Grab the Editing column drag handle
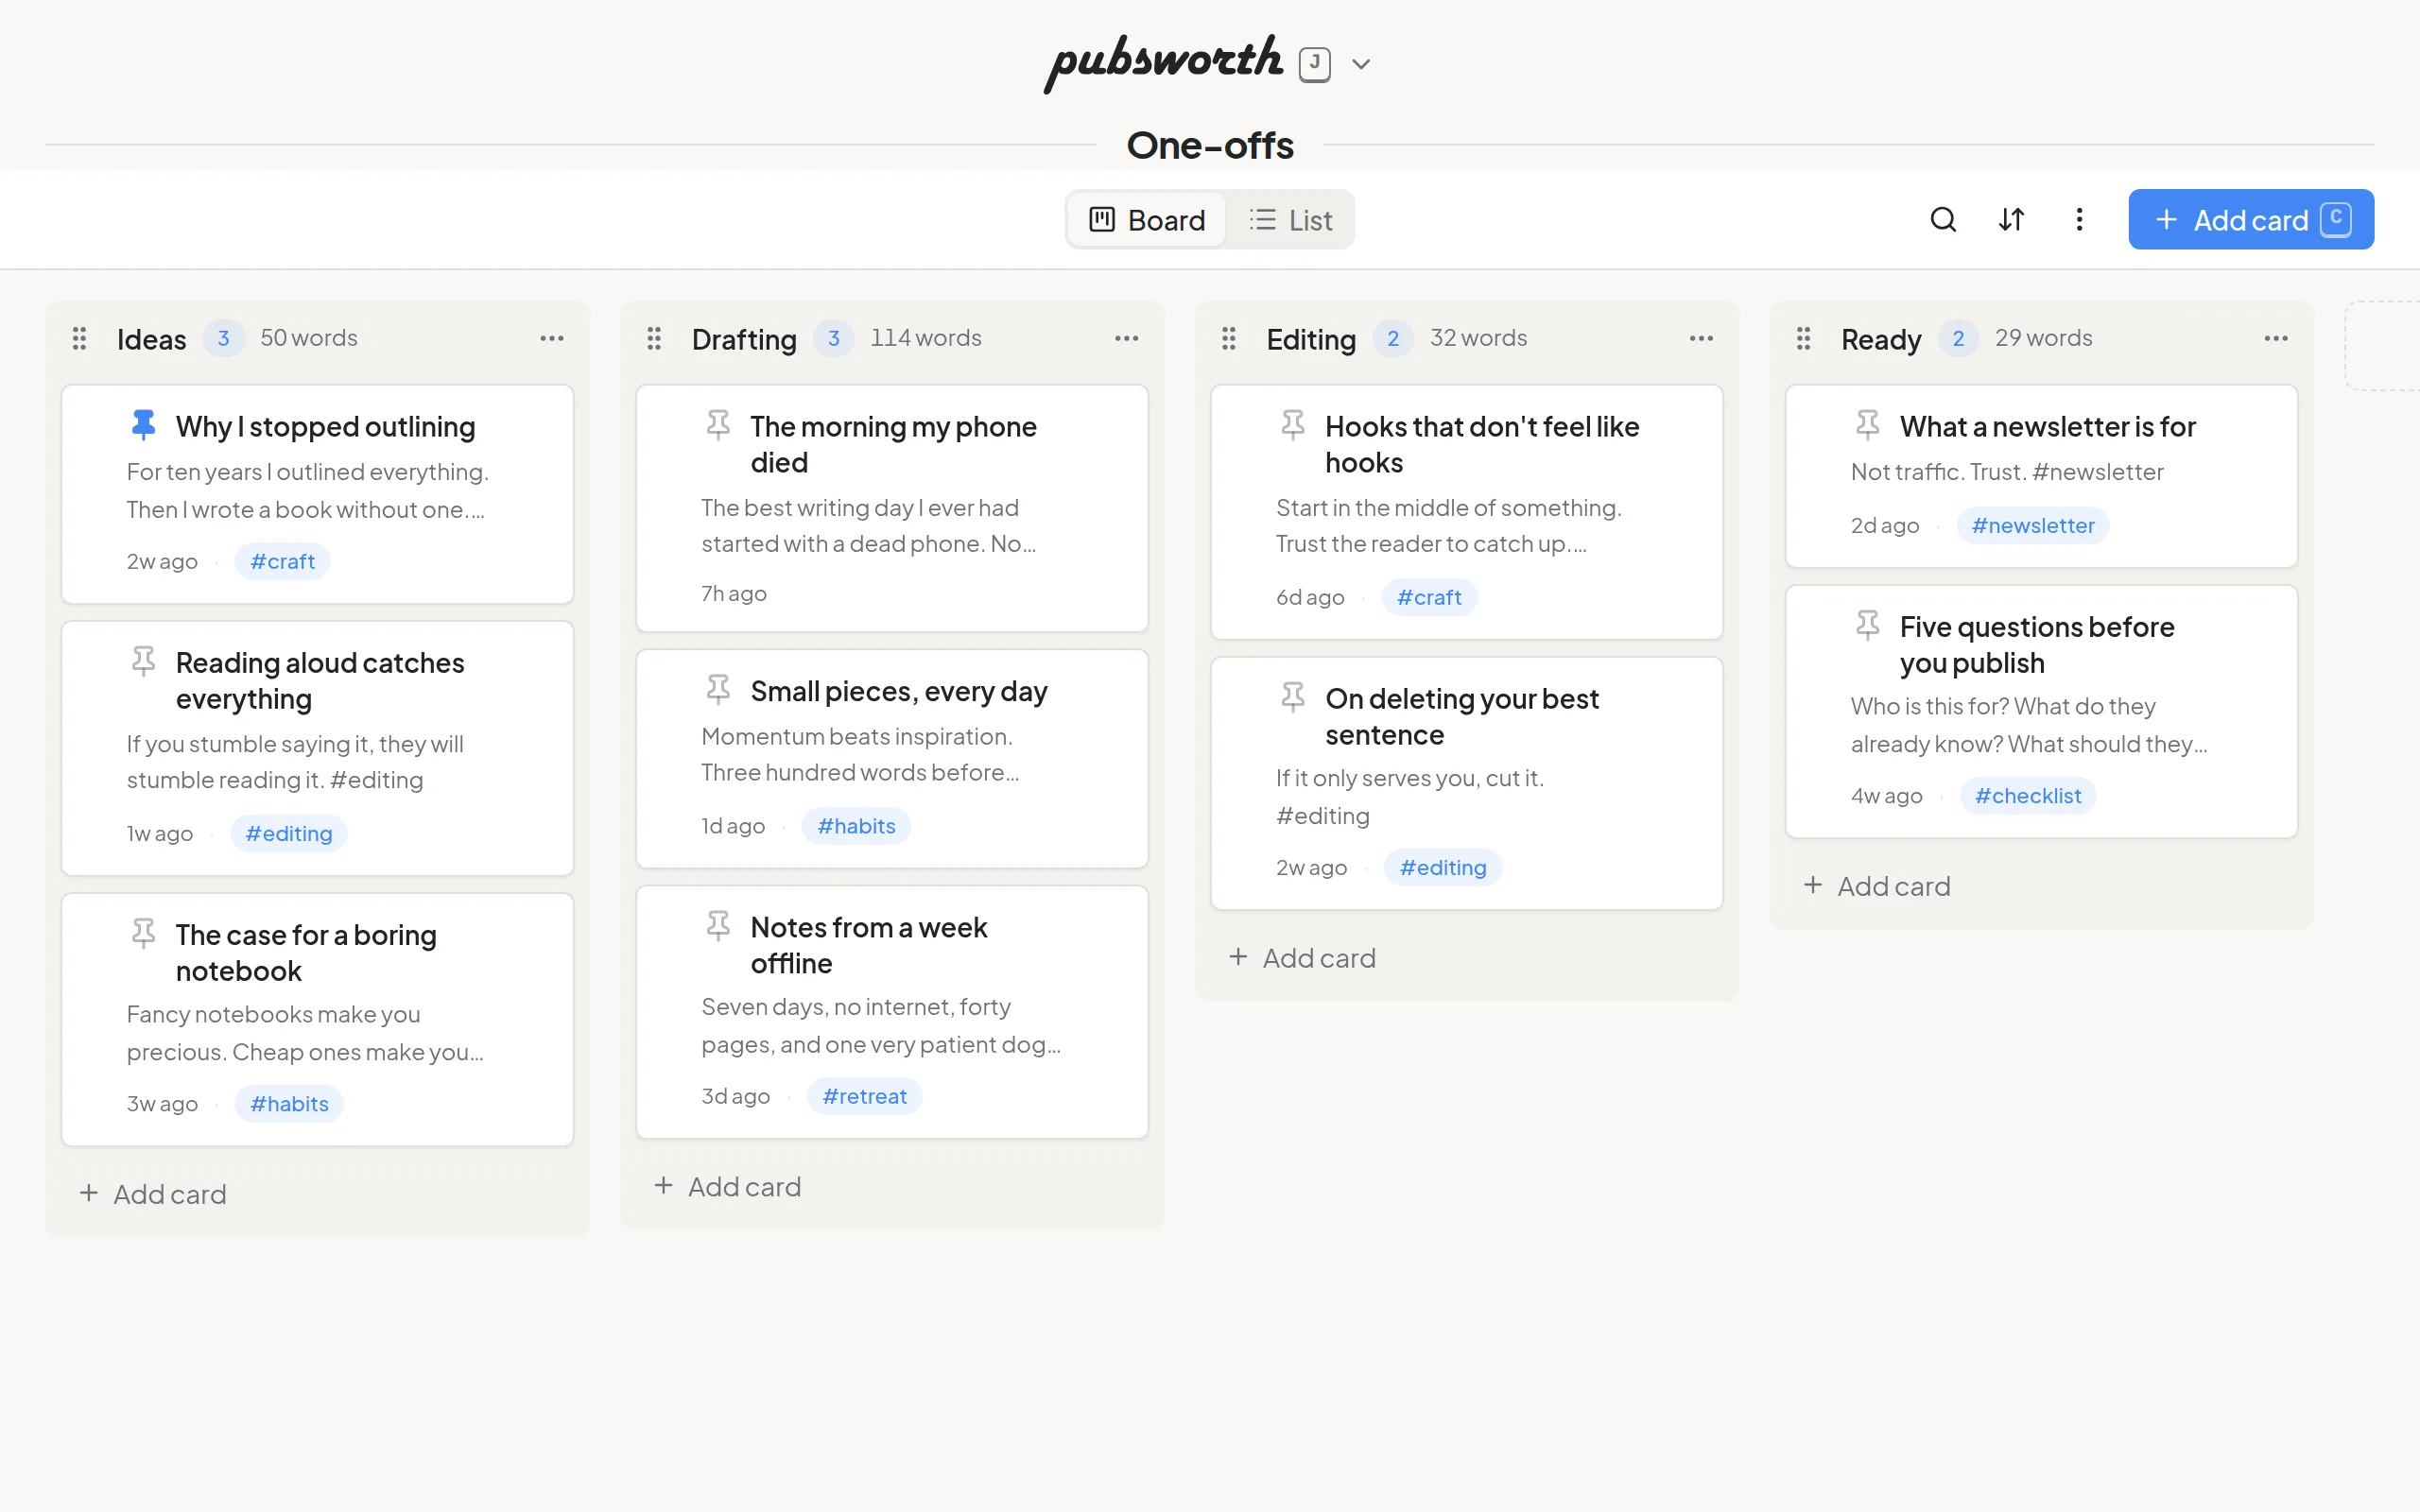 pyautogui.click(x=1229, y=339)
